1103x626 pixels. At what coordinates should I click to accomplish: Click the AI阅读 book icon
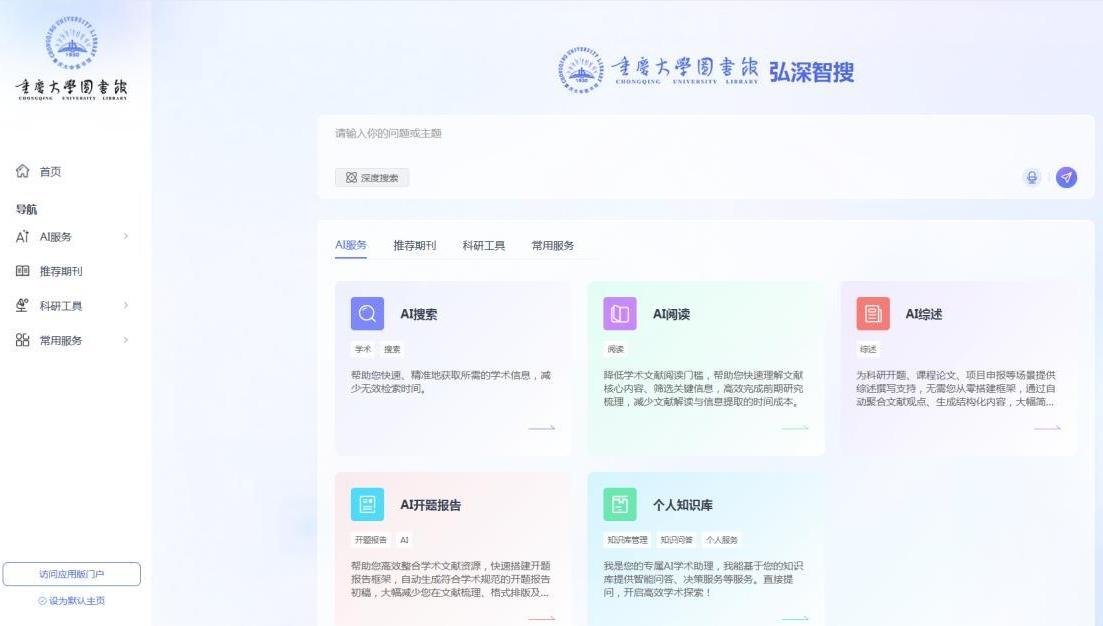pyautogui.click(x=620, y=314)
